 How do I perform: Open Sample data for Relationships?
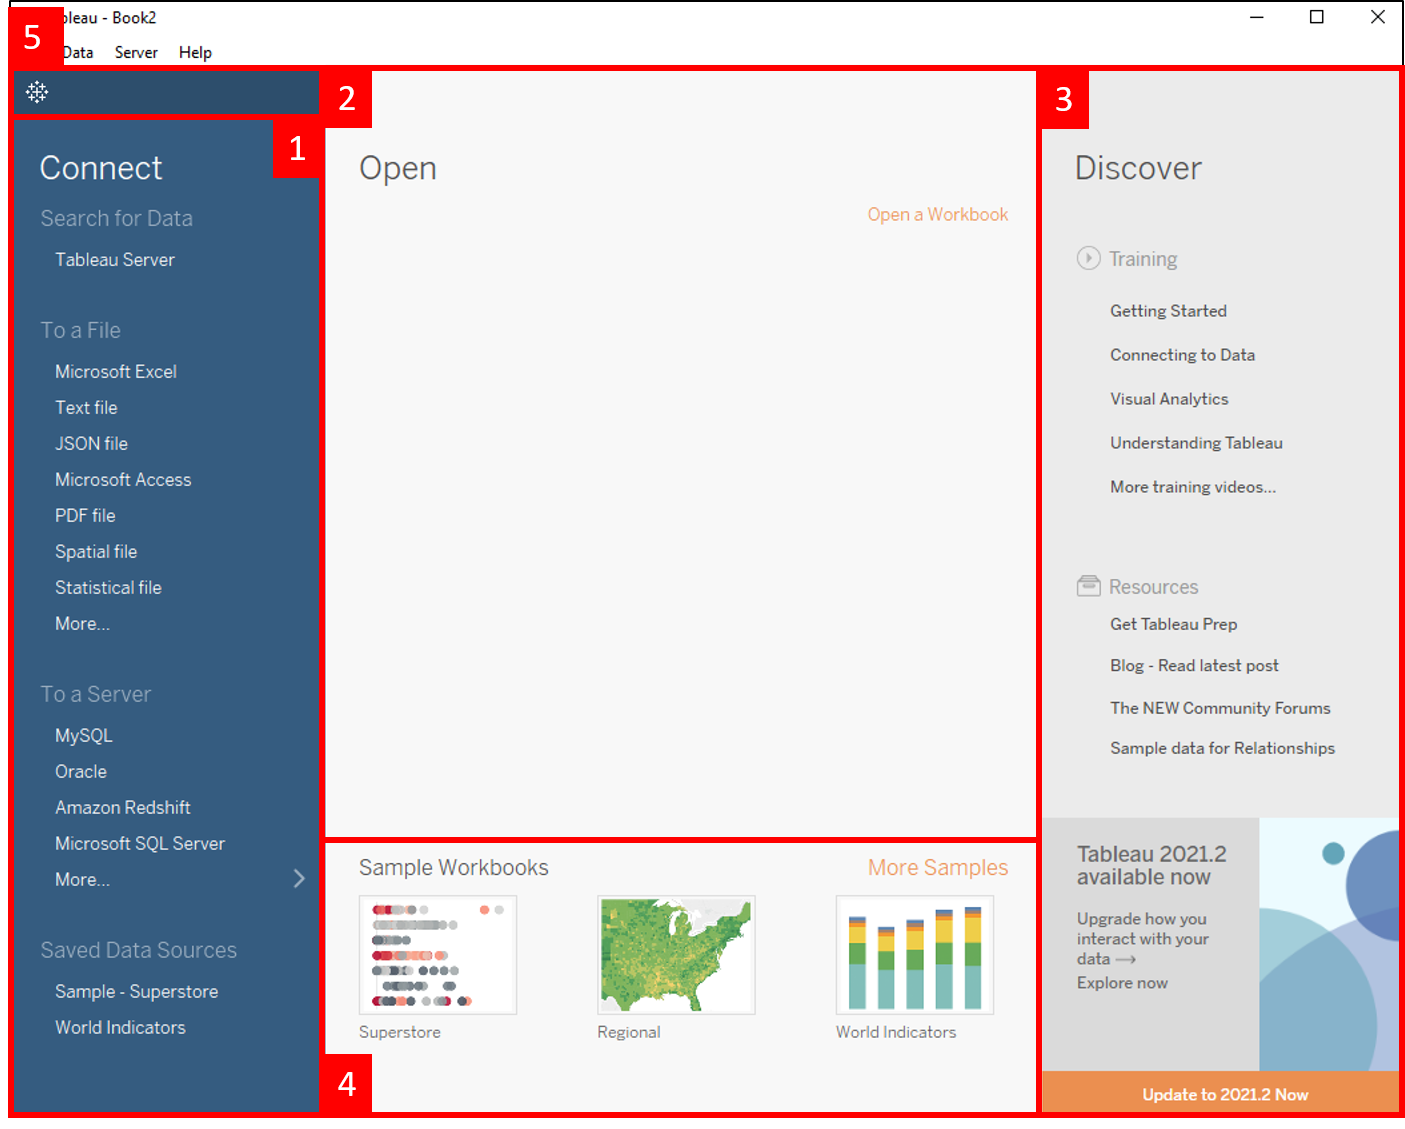(1222, 748)
